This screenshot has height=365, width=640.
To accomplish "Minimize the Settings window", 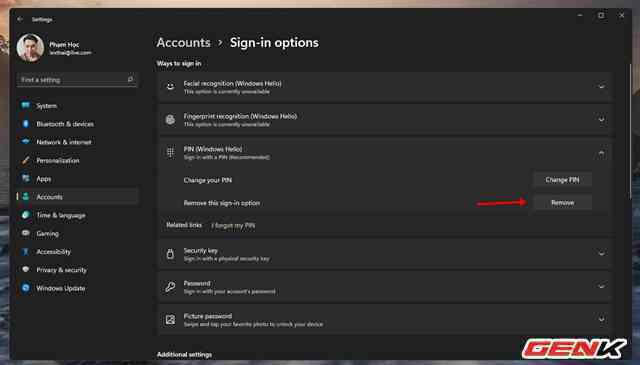I will tap(580, 16).
